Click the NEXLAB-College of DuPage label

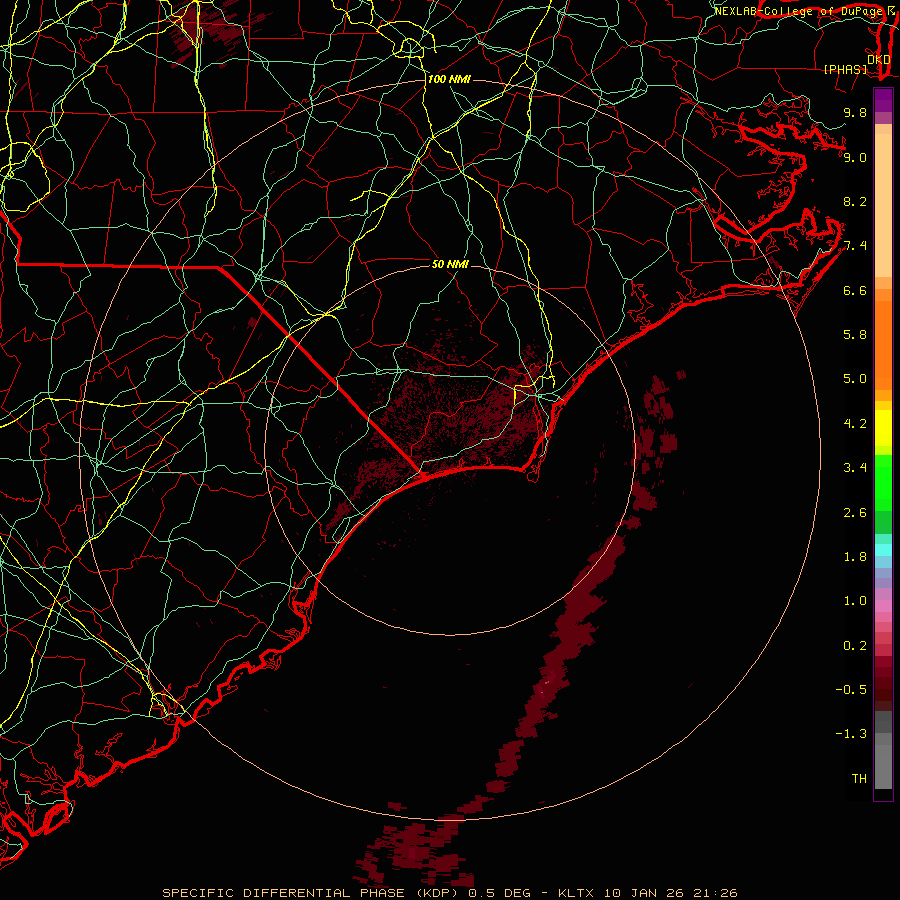[799, 11]
